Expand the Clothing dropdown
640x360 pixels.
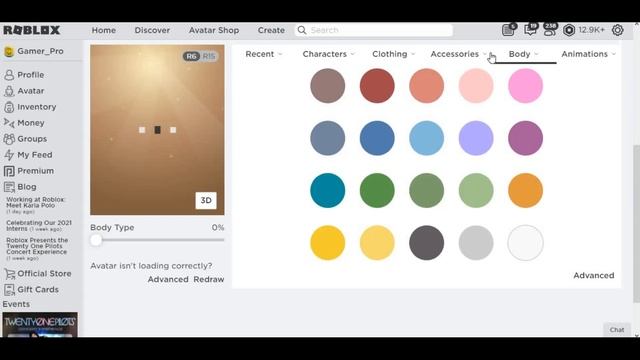tap(393, 54)
